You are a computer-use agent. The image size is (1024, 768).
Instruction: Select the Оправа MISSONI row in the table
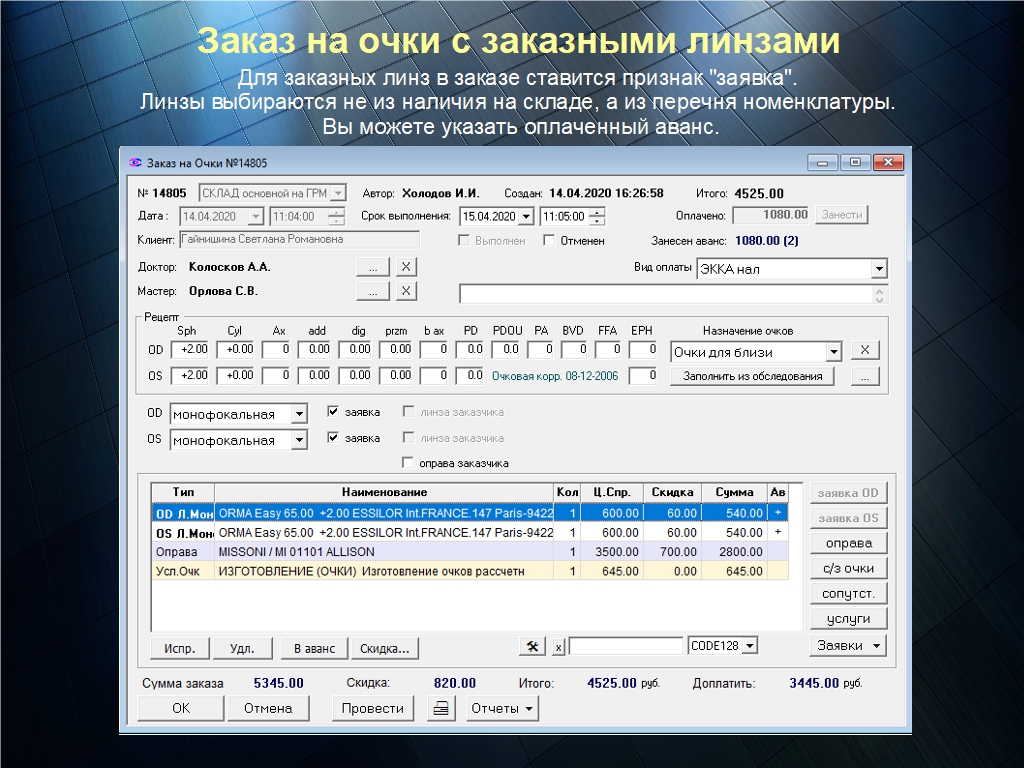[400, 552]
